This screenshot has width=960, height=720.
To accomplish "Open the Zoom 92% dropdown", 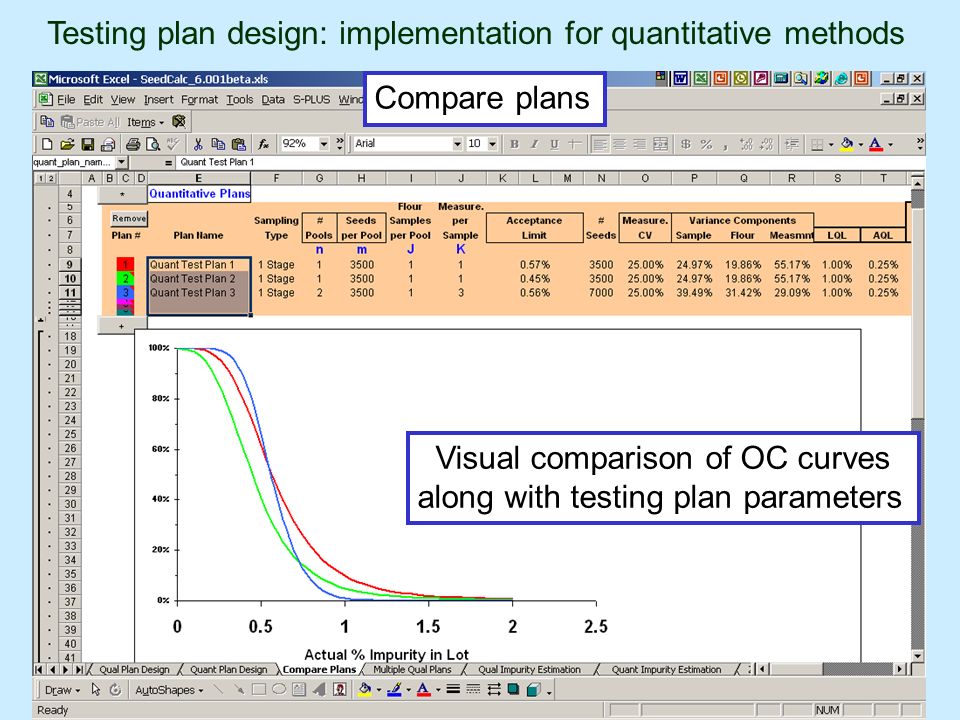I will pyautogui.click(x=324, y=144).
